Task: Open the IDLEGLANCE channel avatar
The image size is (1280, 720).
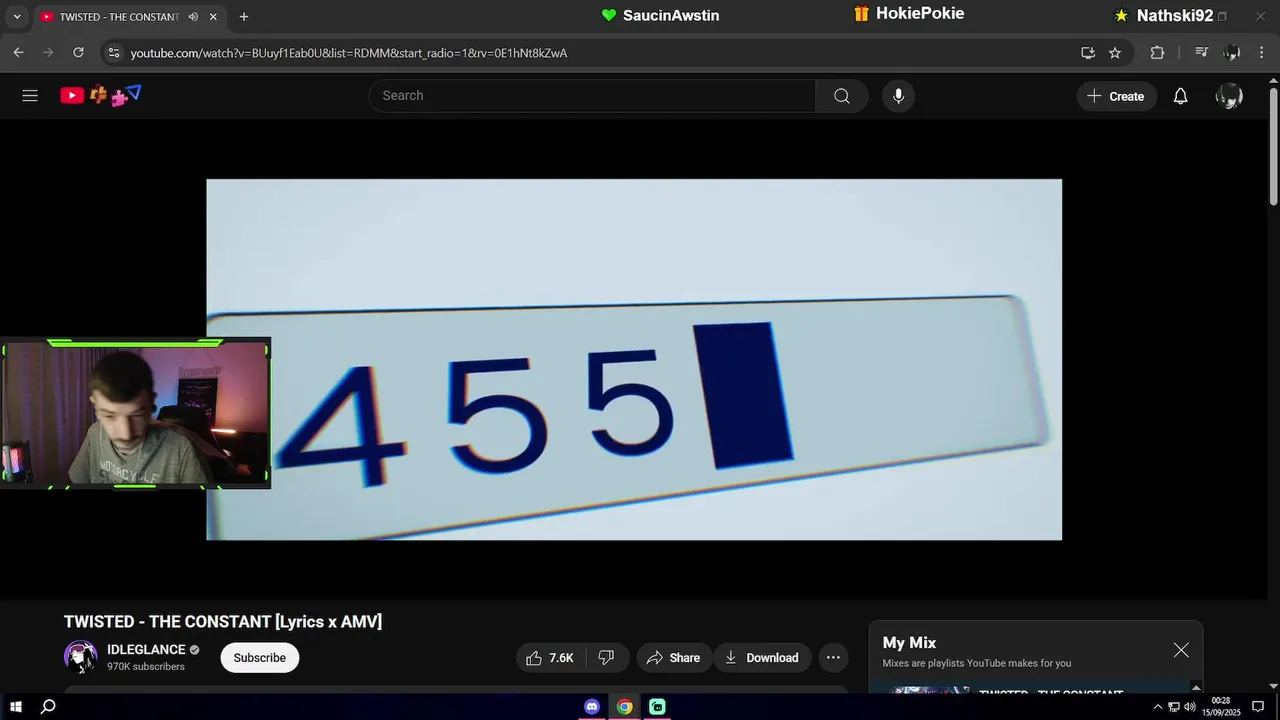Action: 81,657
